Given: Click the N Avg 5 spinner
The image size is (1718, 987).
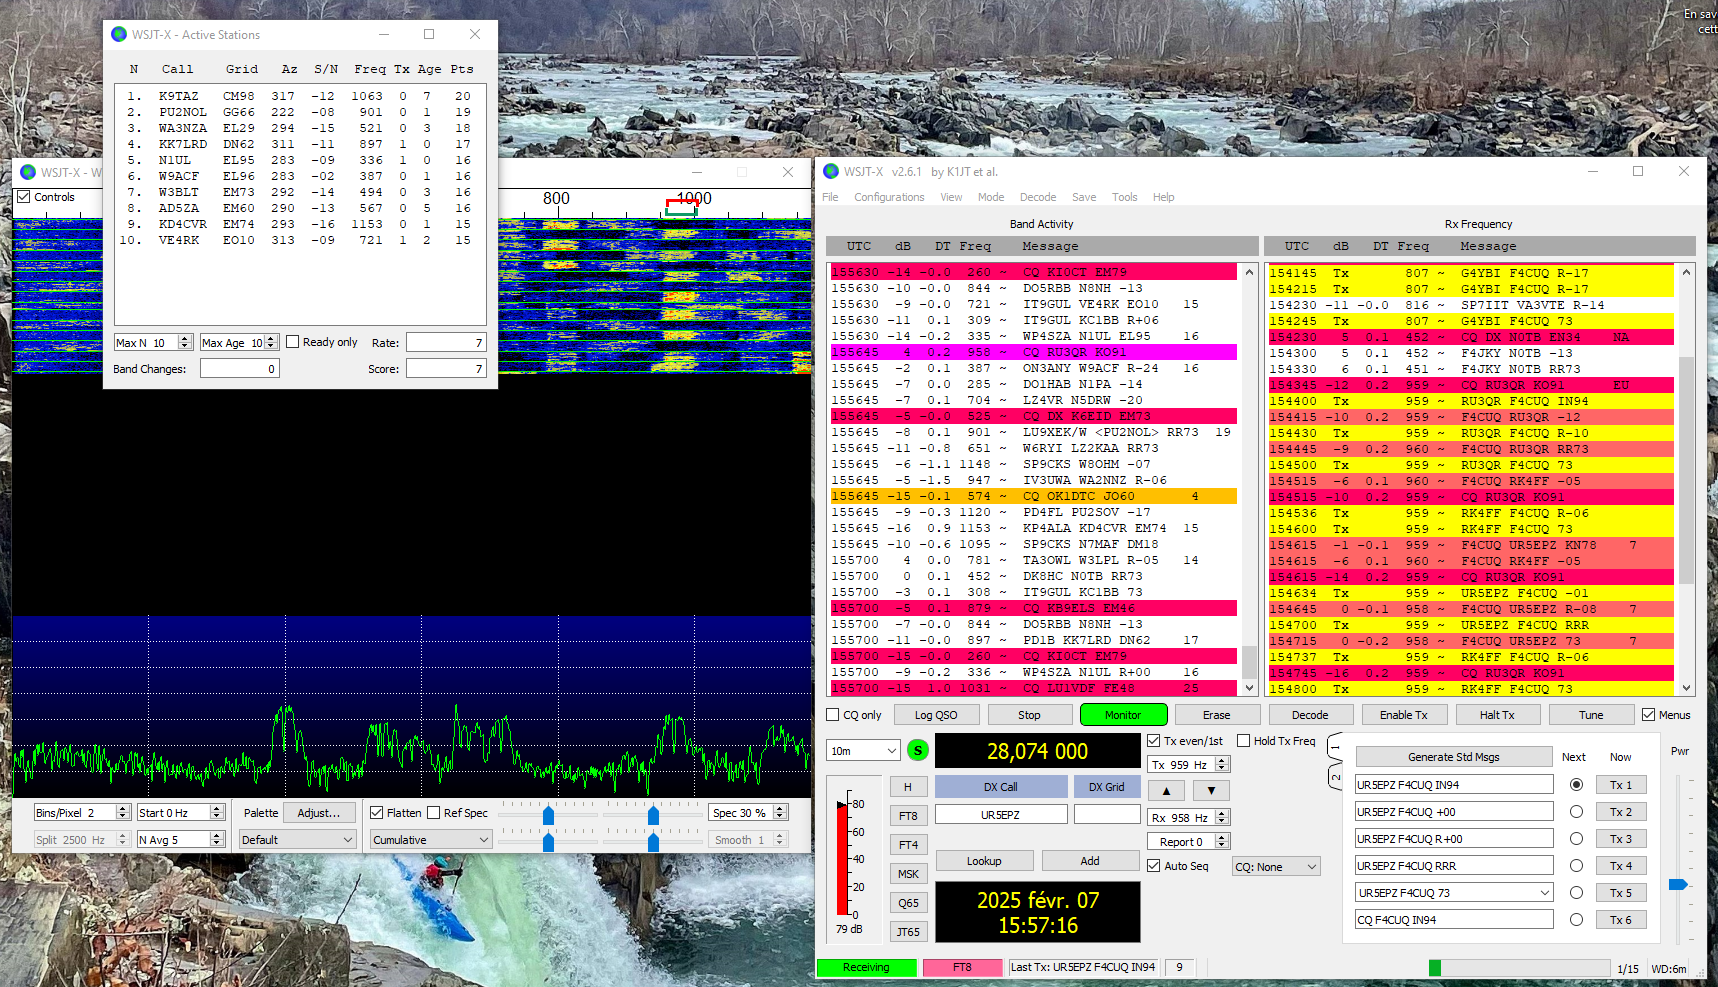Looking at the screenshot, I should pos(180,840).
